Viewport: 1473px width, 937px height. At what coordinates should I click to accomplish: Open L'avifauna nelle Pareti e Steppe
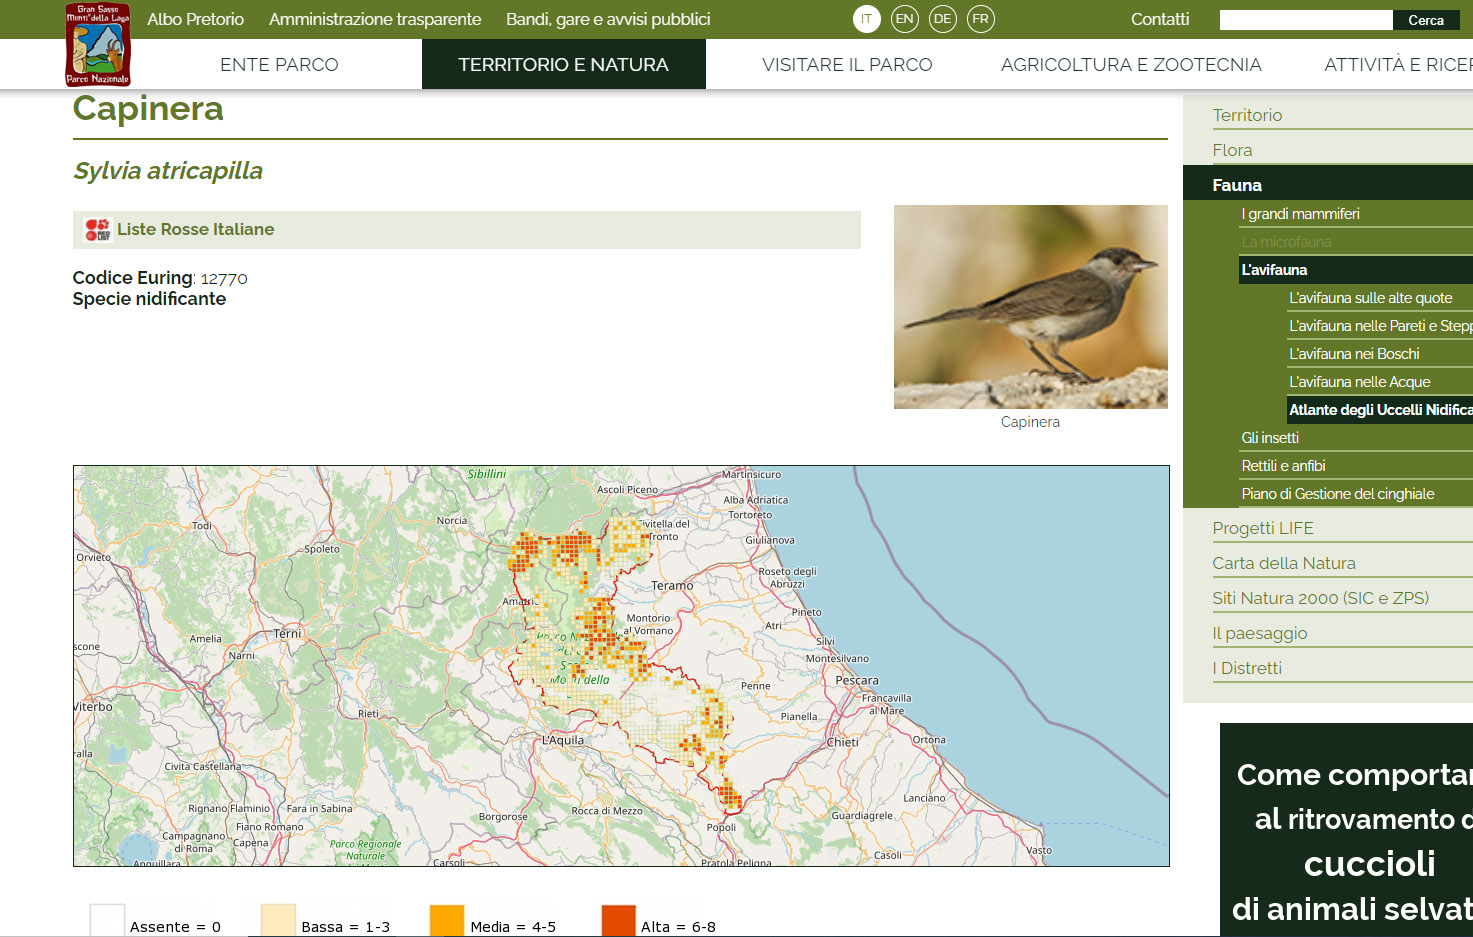point(1380,326)
